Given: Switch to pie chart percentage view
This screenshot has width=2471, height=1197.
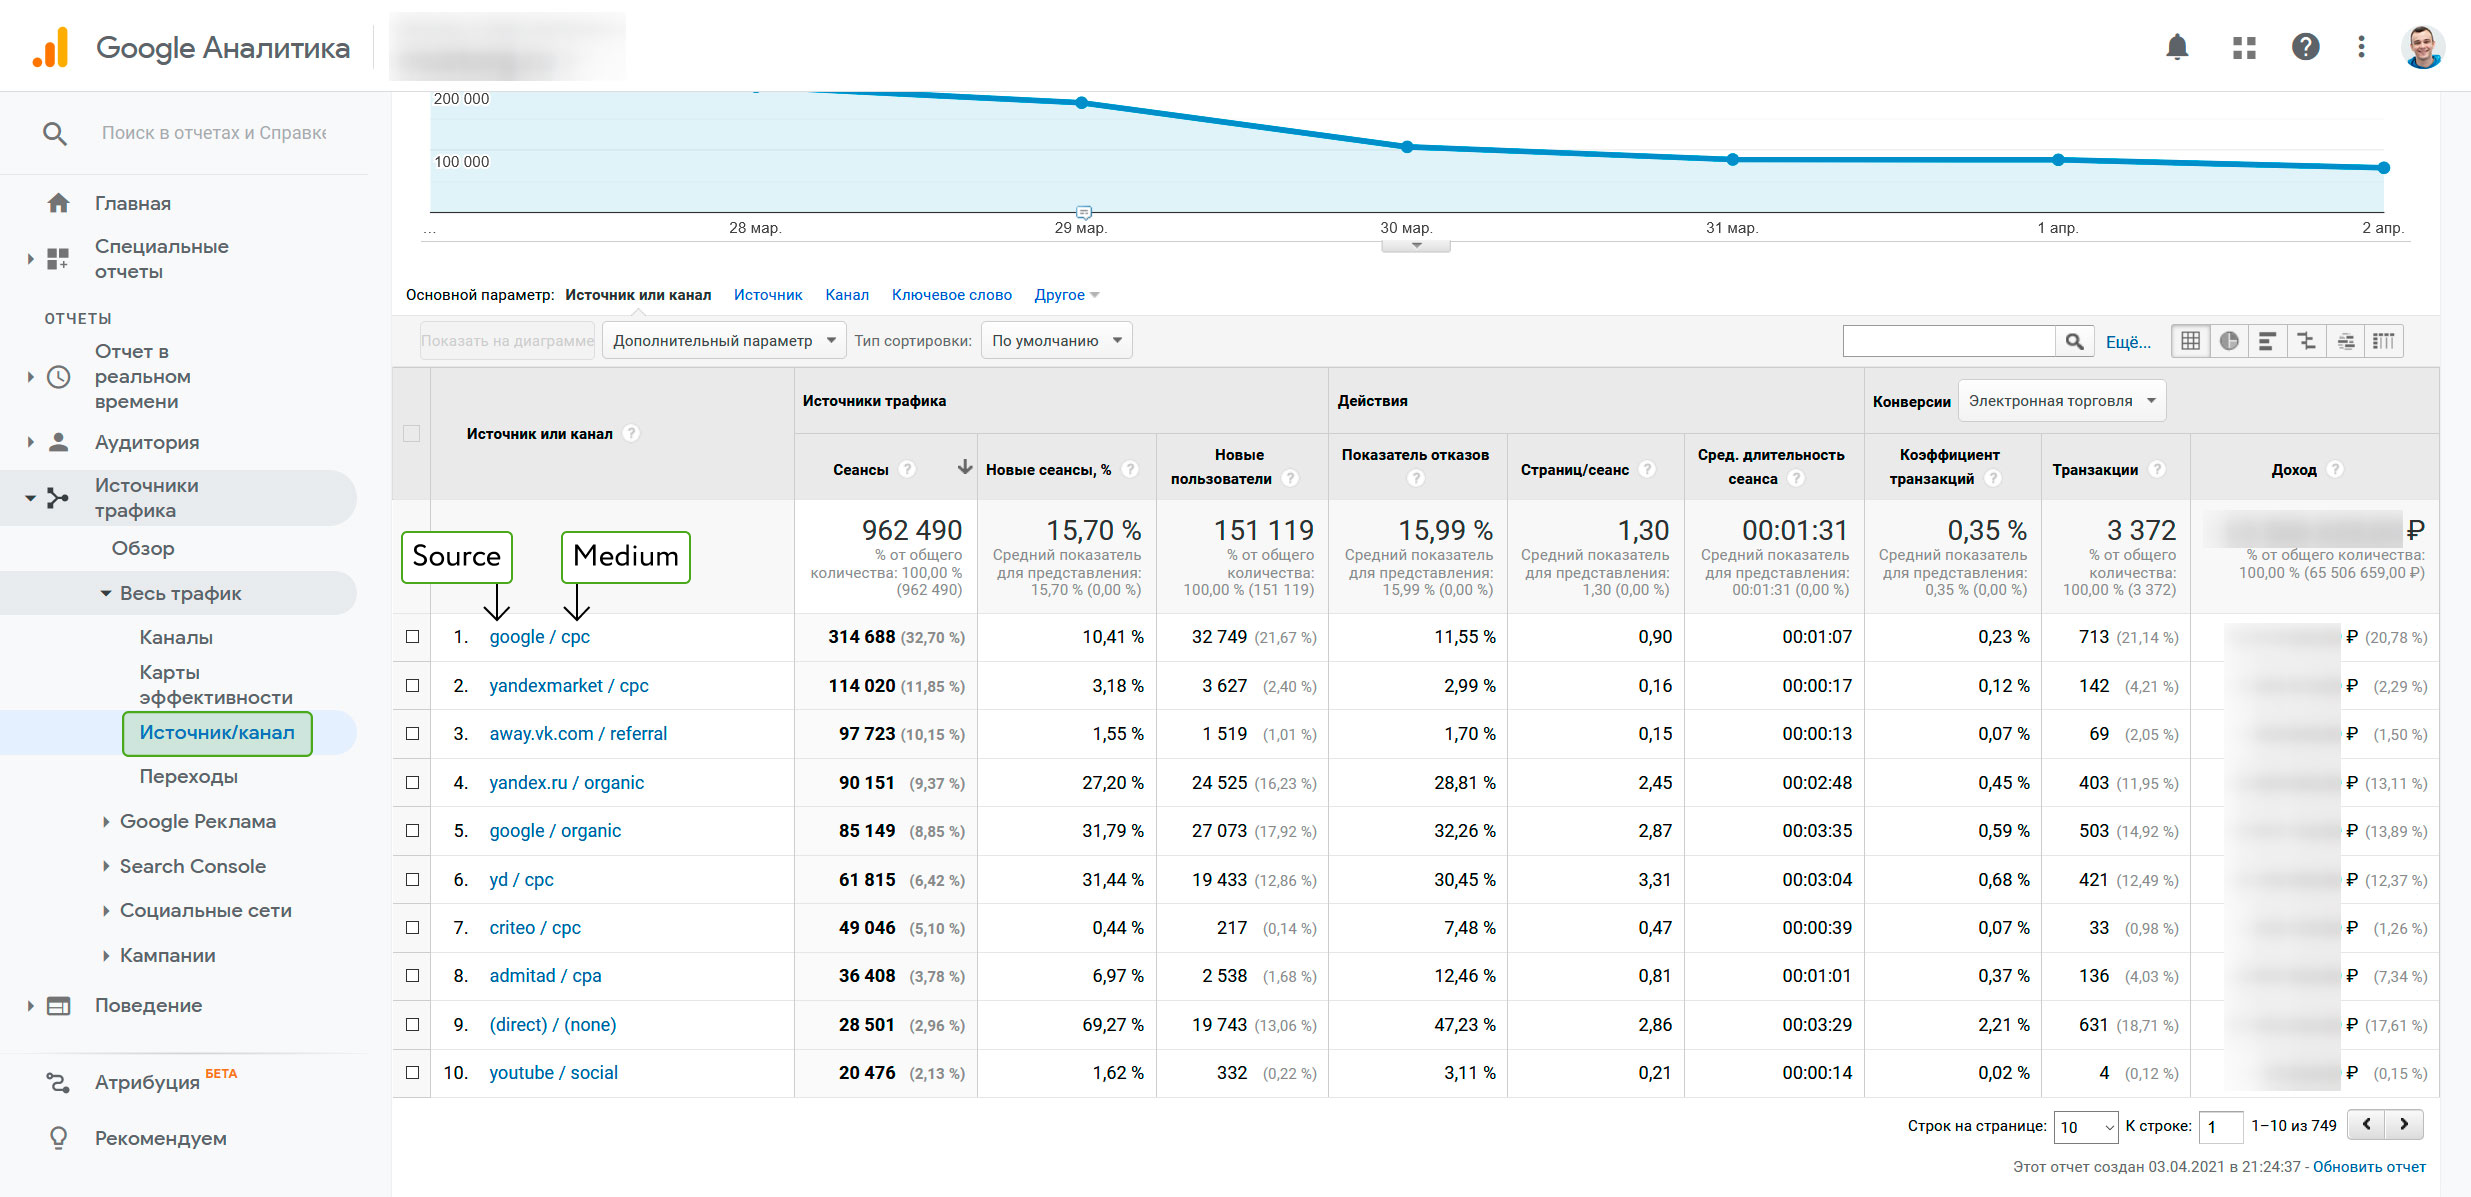Looking at the screenshot, I should (2229, 341).
